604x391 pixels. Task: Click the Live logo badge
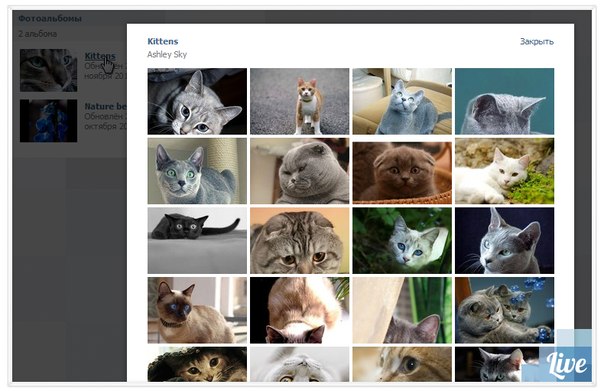pos(566,363)
